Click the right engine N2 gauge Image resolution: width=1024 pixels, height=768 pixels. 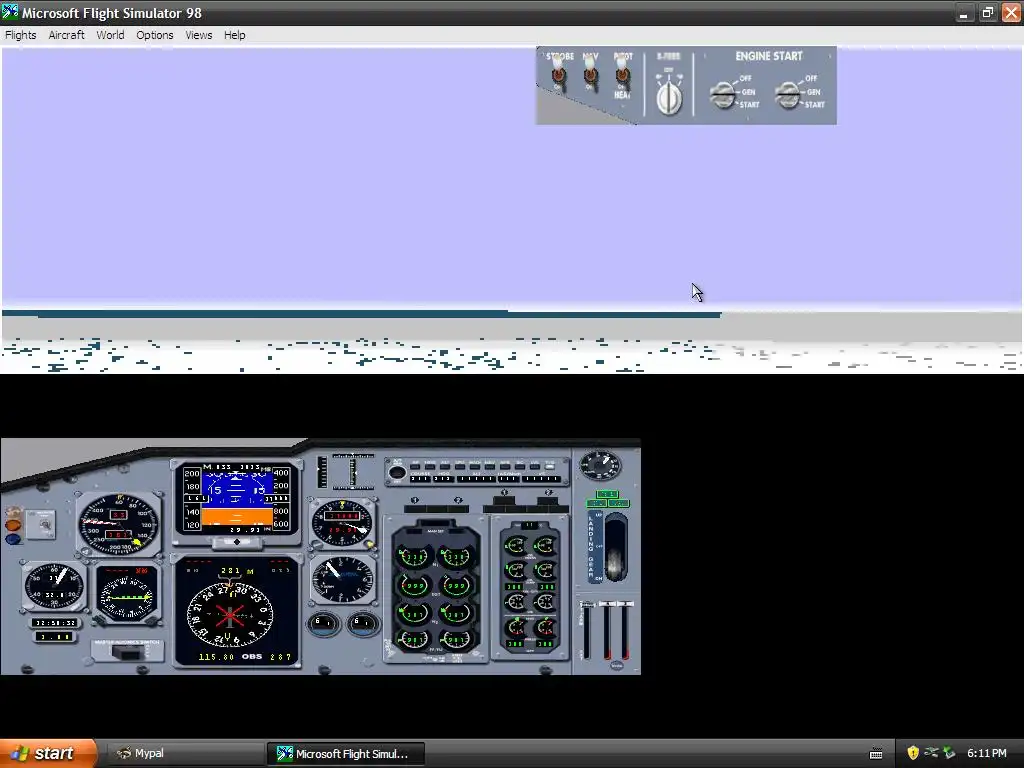(x=455, y=613)
